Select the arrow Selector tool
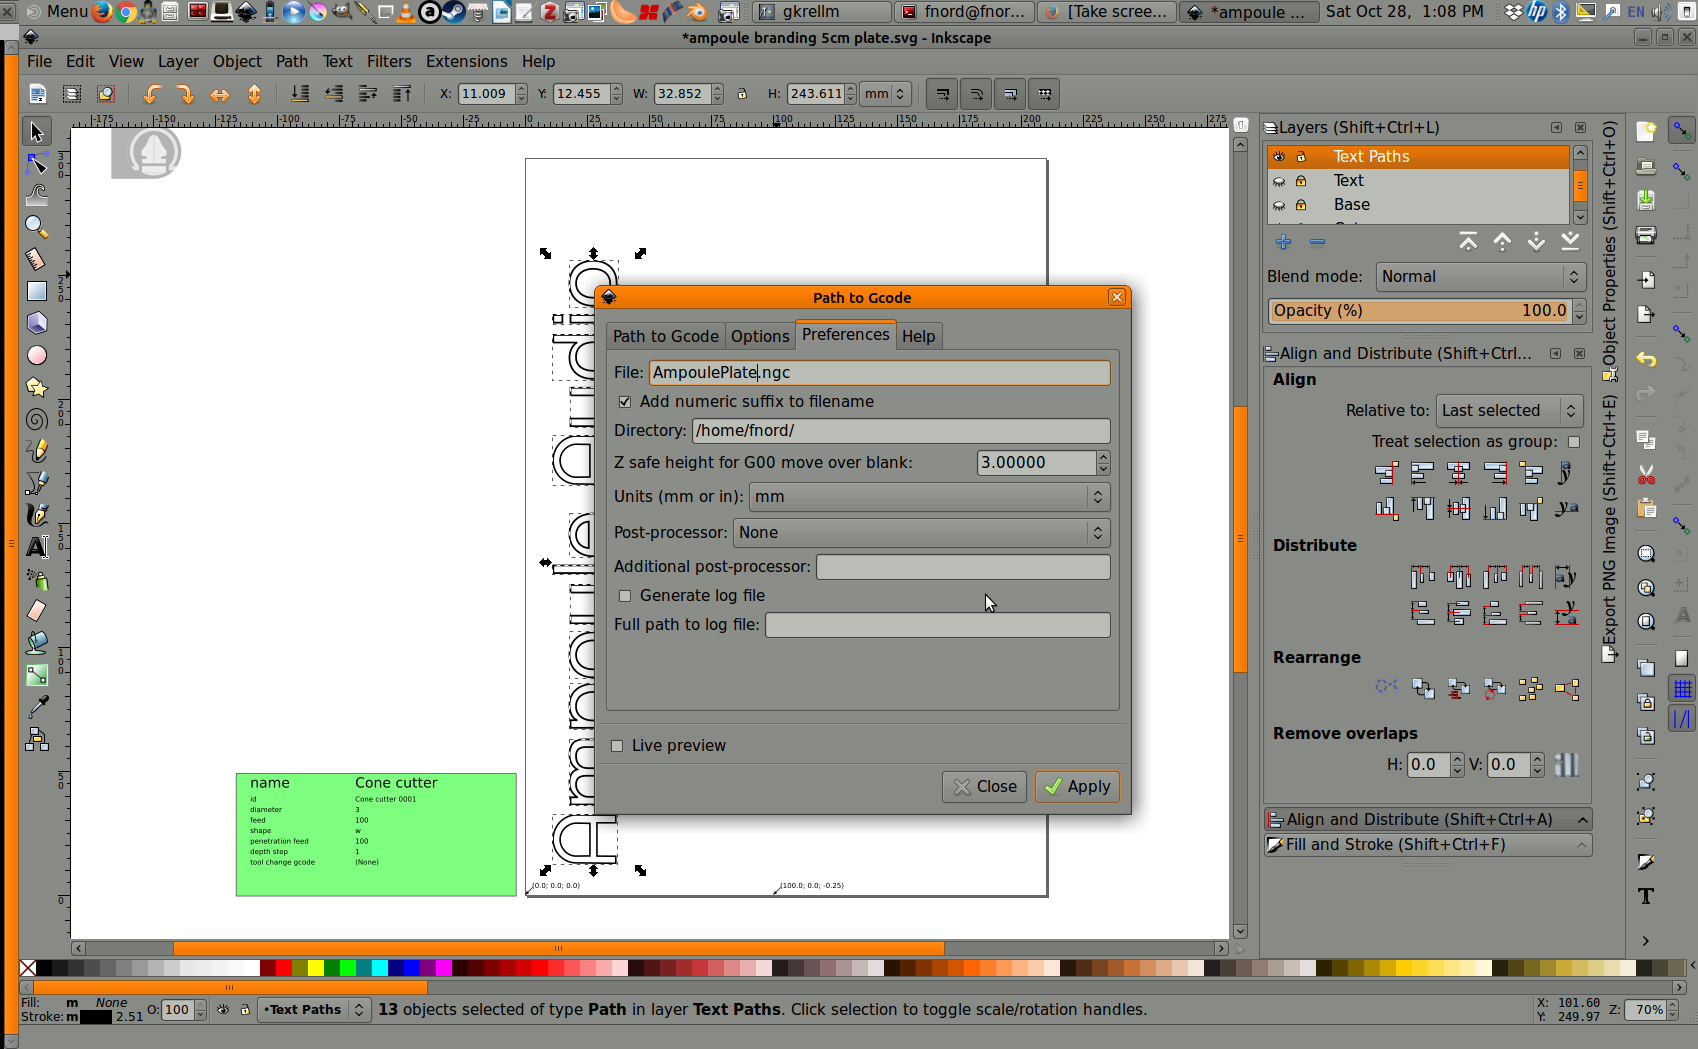This screenshot has width=1698, height=1049. pyautogui.click(x=36, y=131)
